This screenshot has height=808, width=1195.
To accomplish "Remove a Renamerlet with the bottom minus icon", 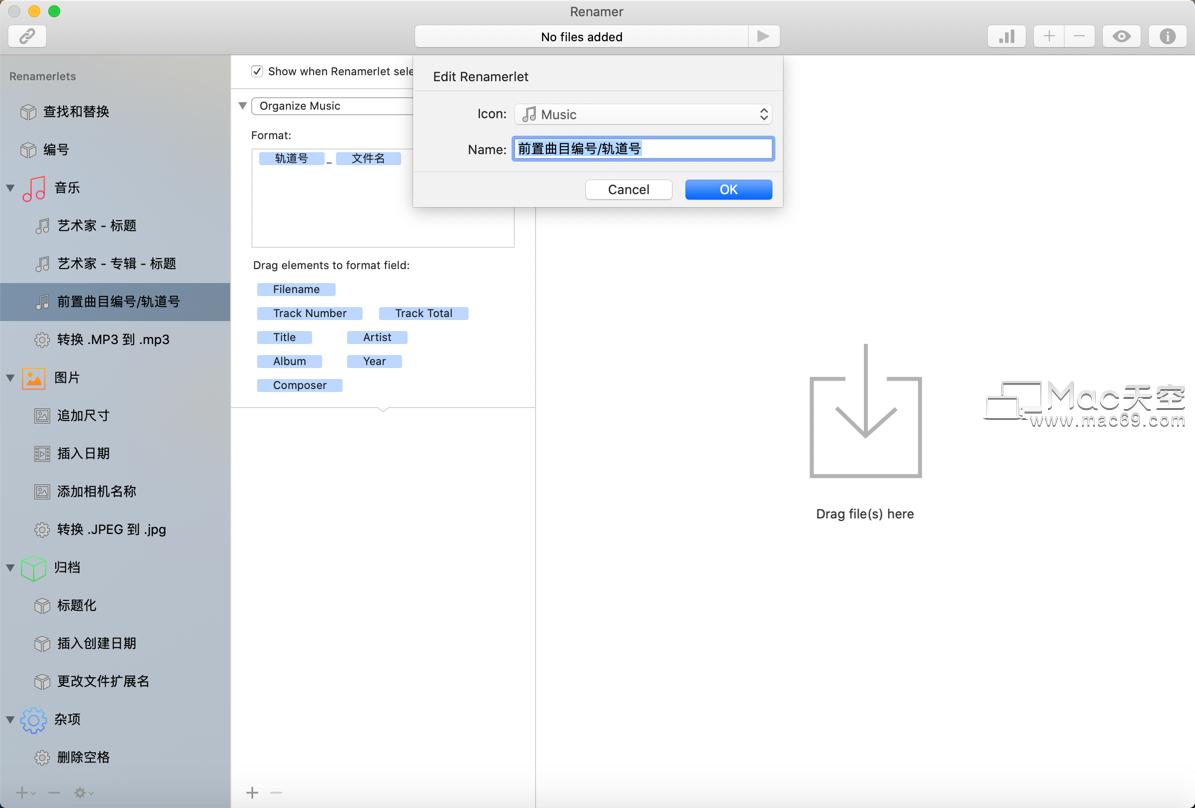I will pyautogui.click(x=55, y=792).
